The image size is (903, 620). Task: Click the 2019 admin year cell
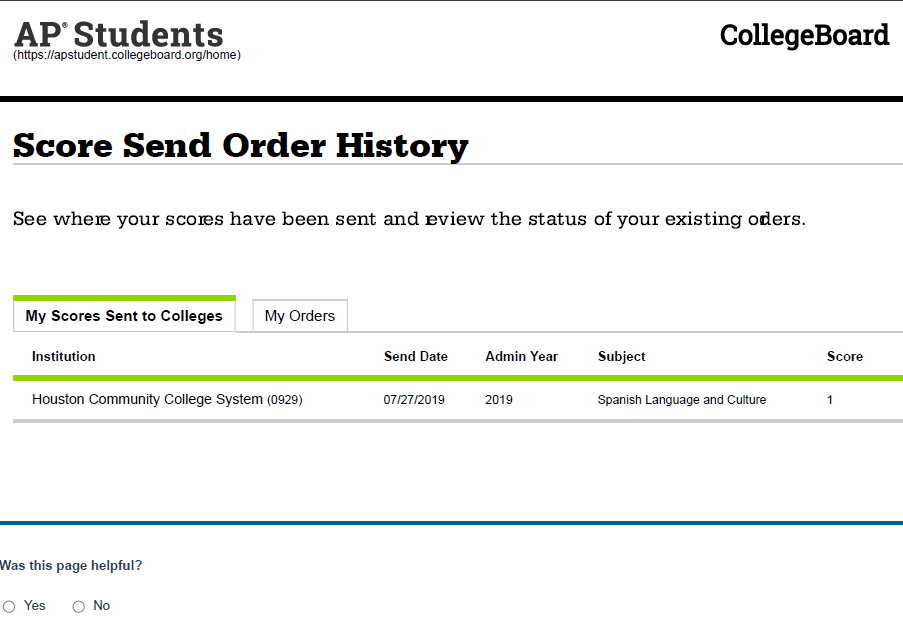click(x=499, y=400)
